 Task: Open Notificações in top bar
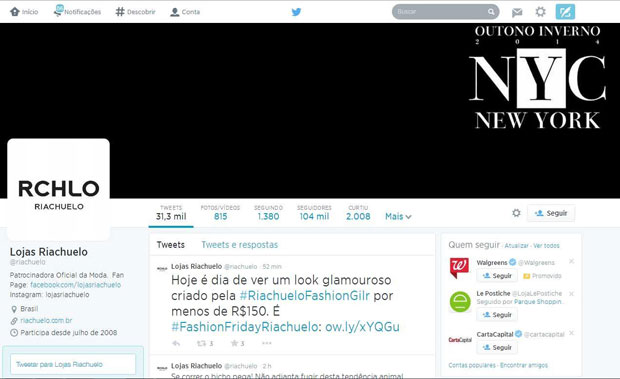tap(78, 11)
